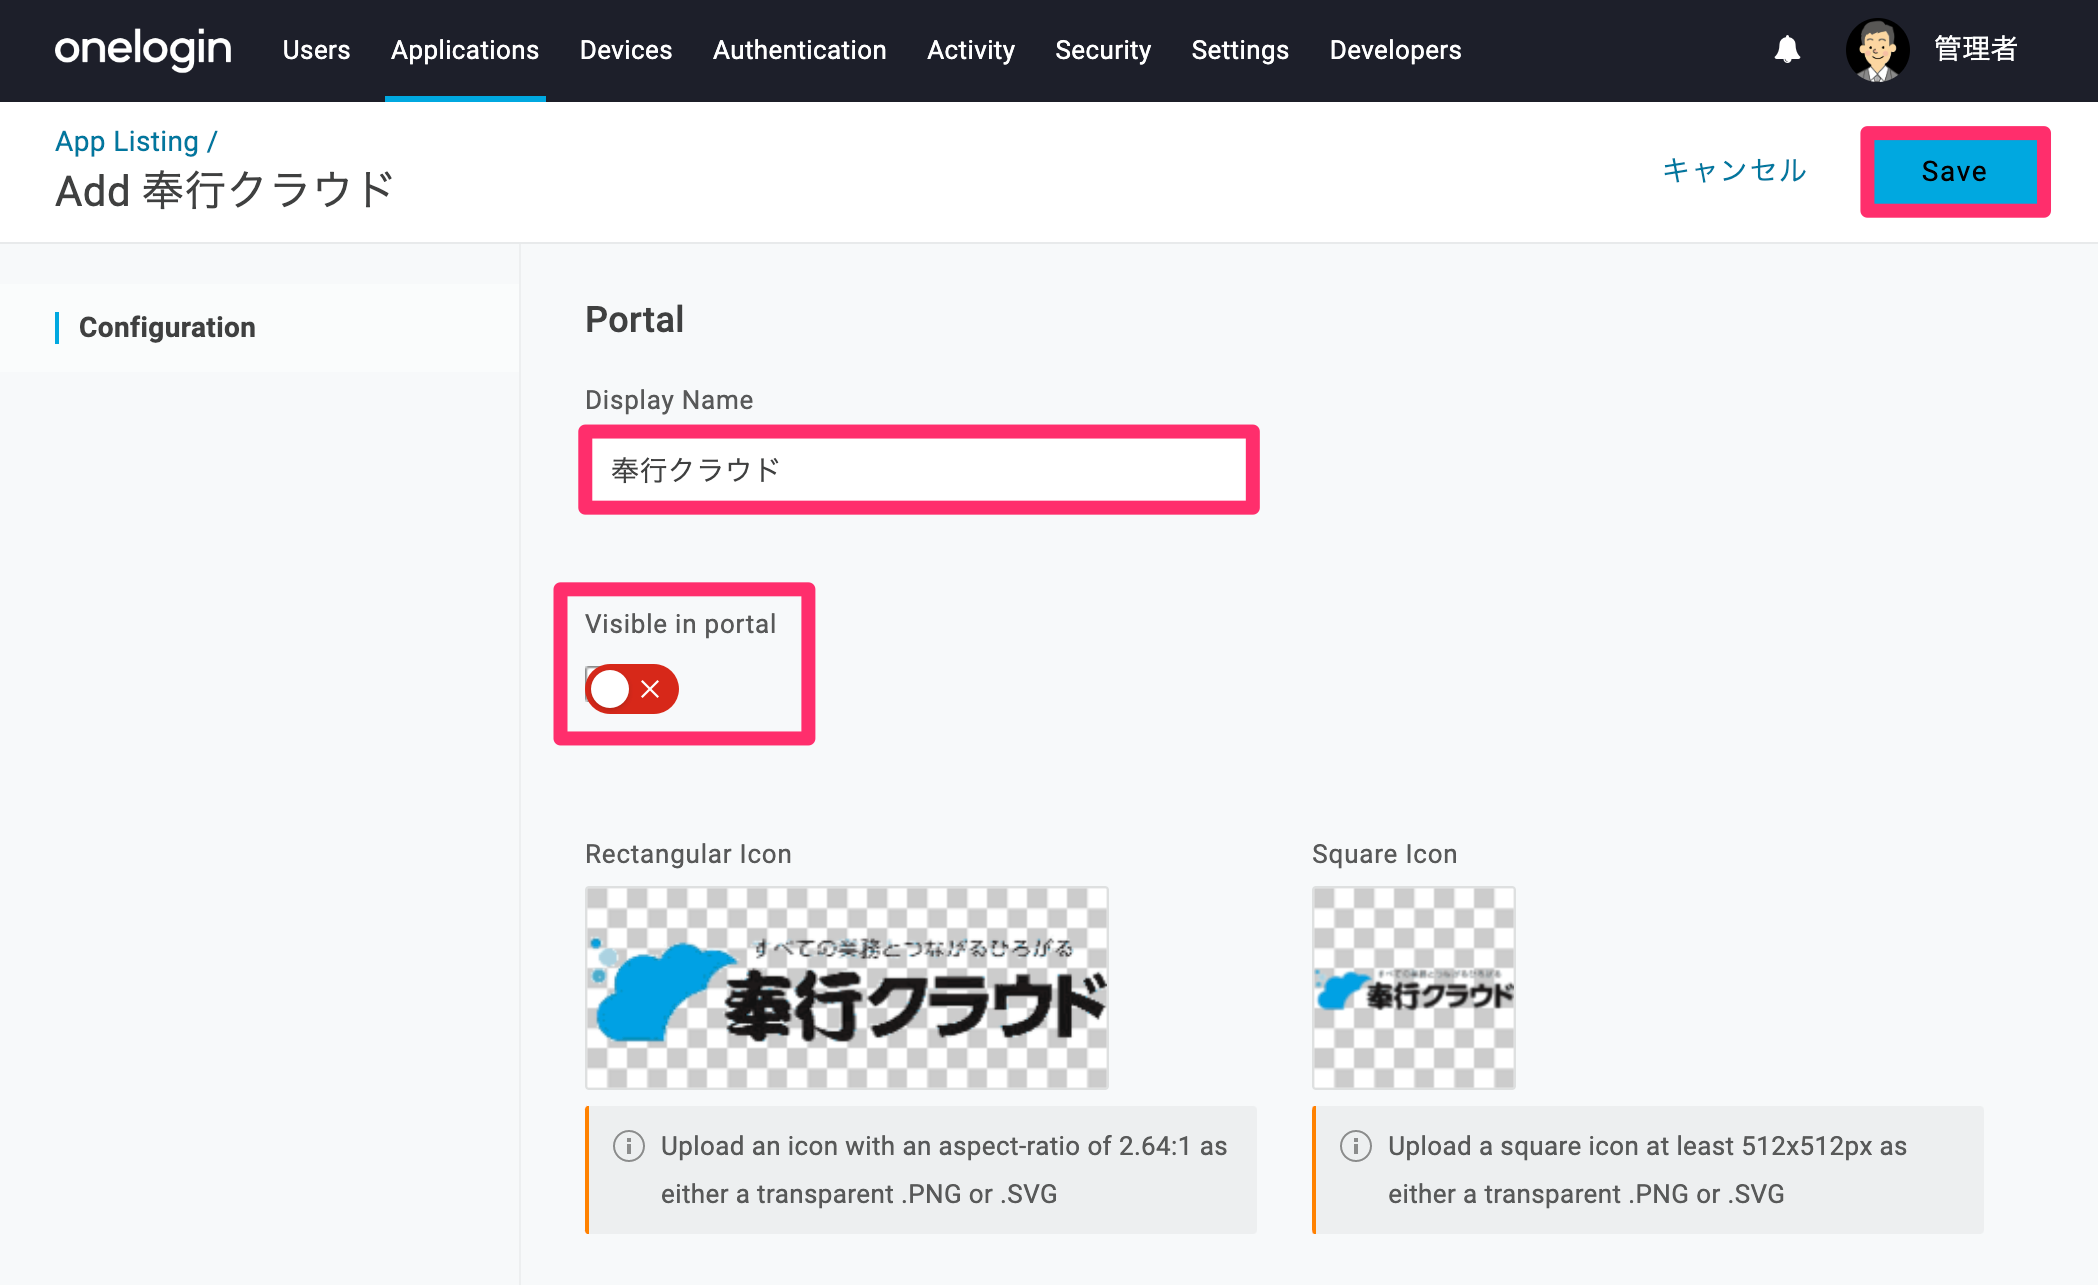Open the Developers menu
The width and height of the screenshot is (2098, 1285).
coord(1395,50)
